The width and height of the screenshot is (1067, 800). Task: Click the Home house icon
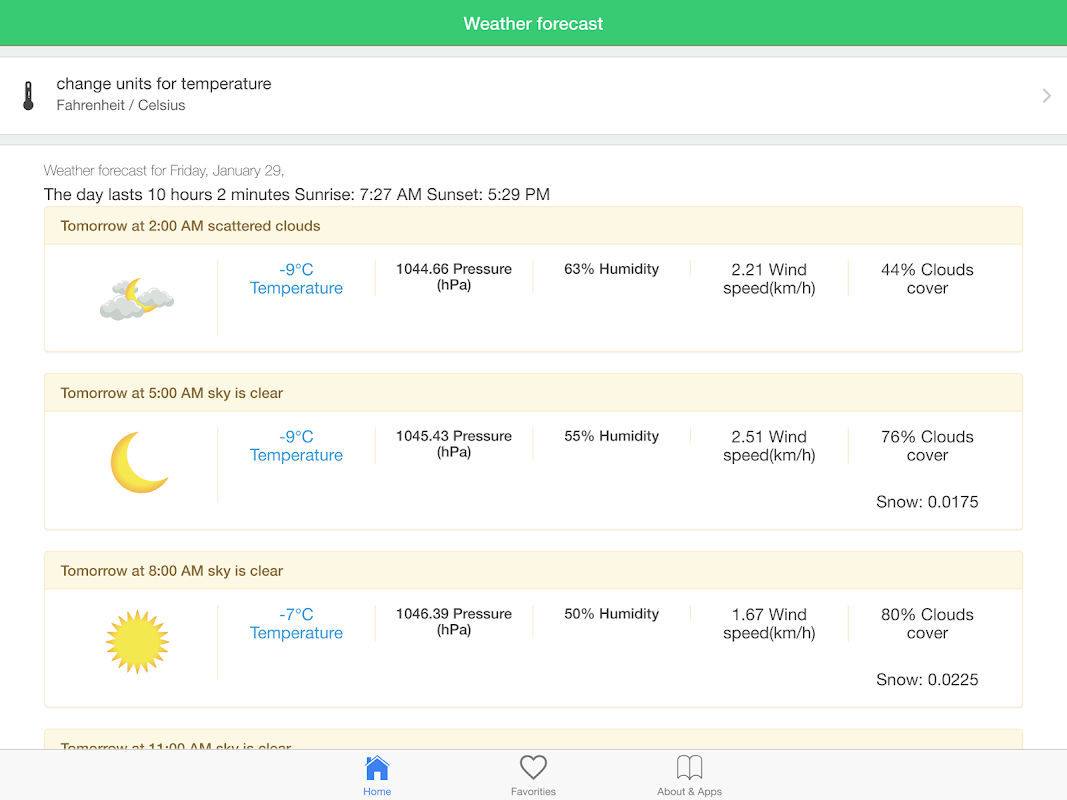click(x=377, y=768)
